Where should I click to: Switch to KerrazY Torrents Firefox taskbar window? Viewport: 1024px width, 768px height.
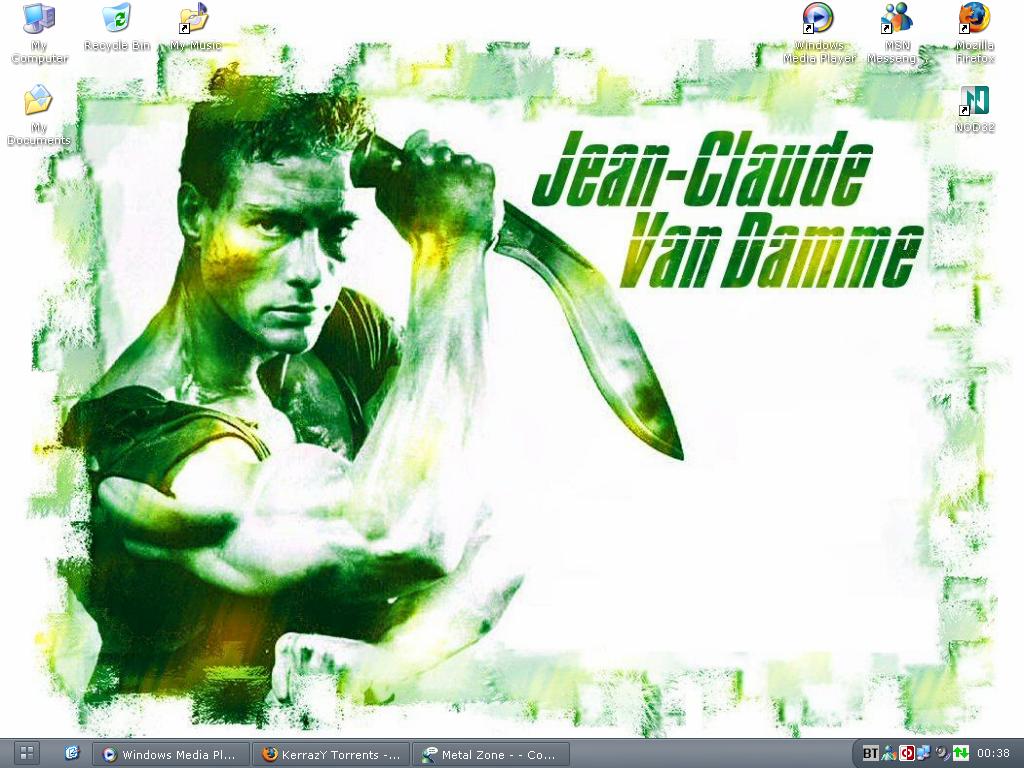pos(331,754)
